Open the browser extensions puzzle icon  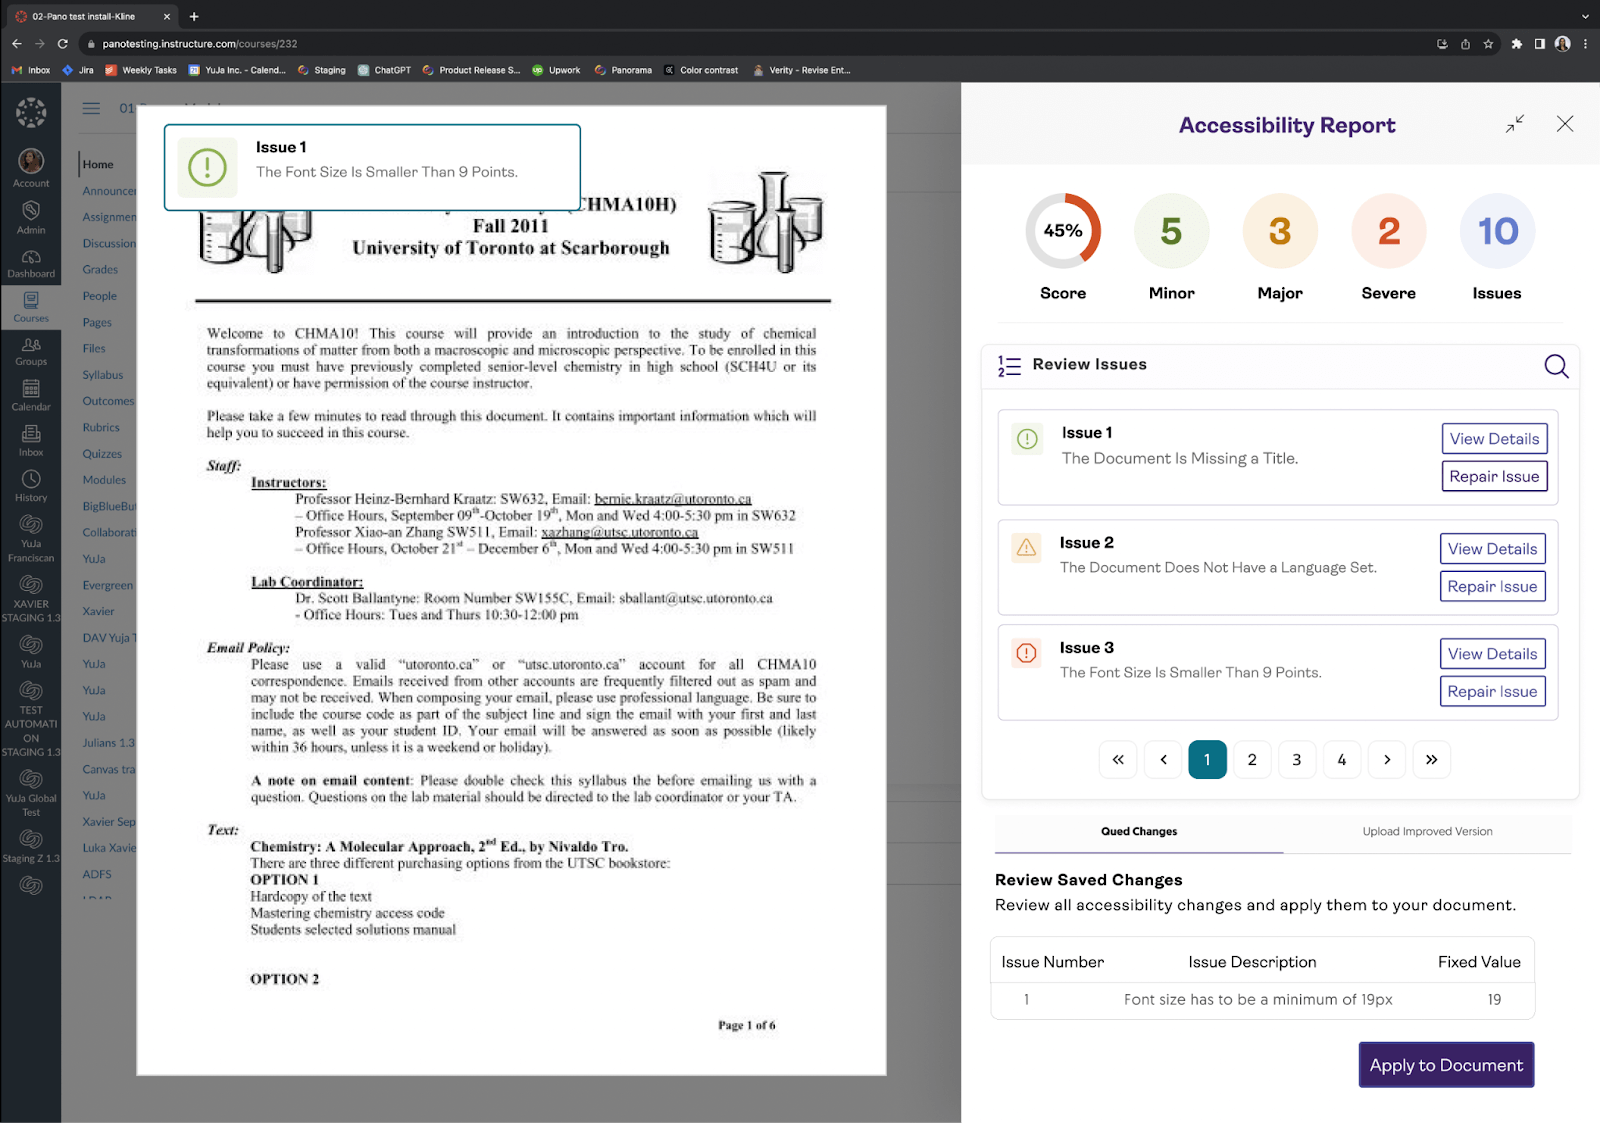coord(1516,44)
